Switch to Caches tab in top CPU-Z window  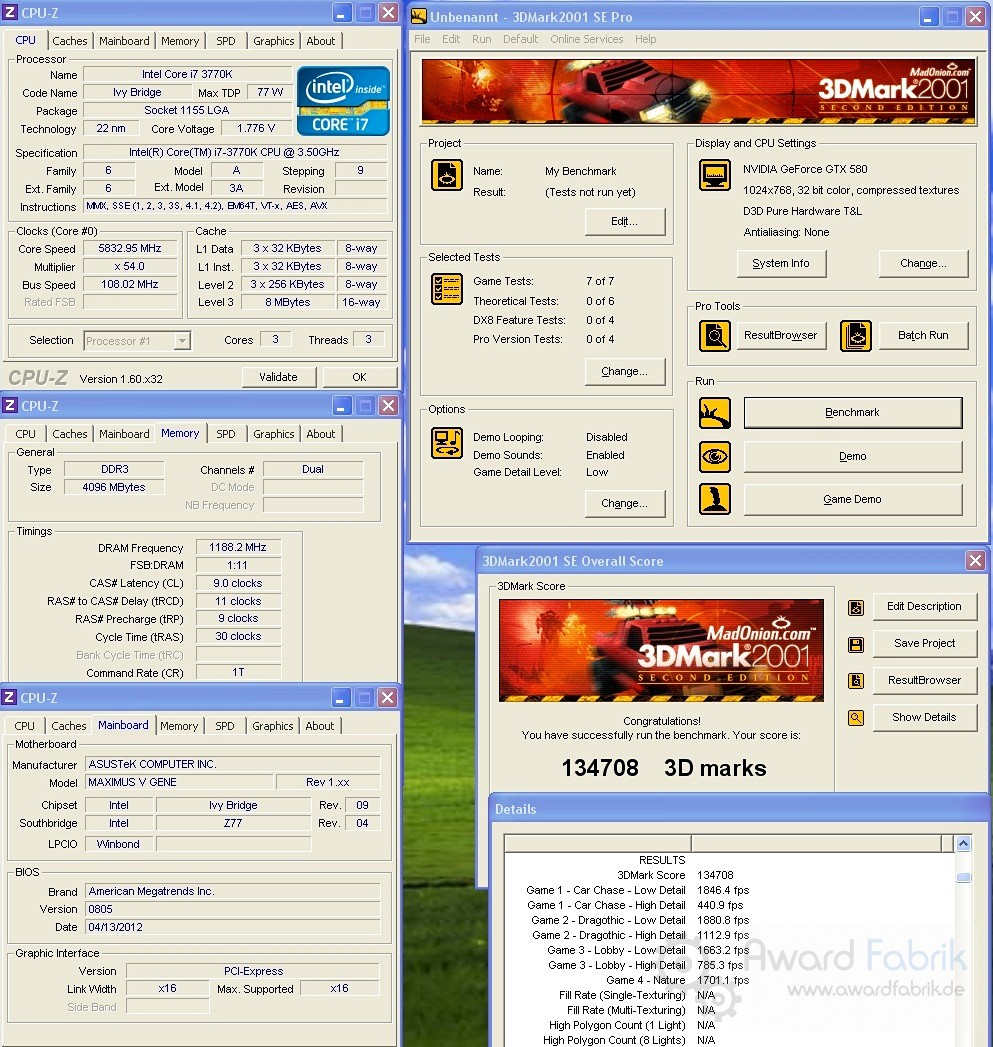pos(69,41)
